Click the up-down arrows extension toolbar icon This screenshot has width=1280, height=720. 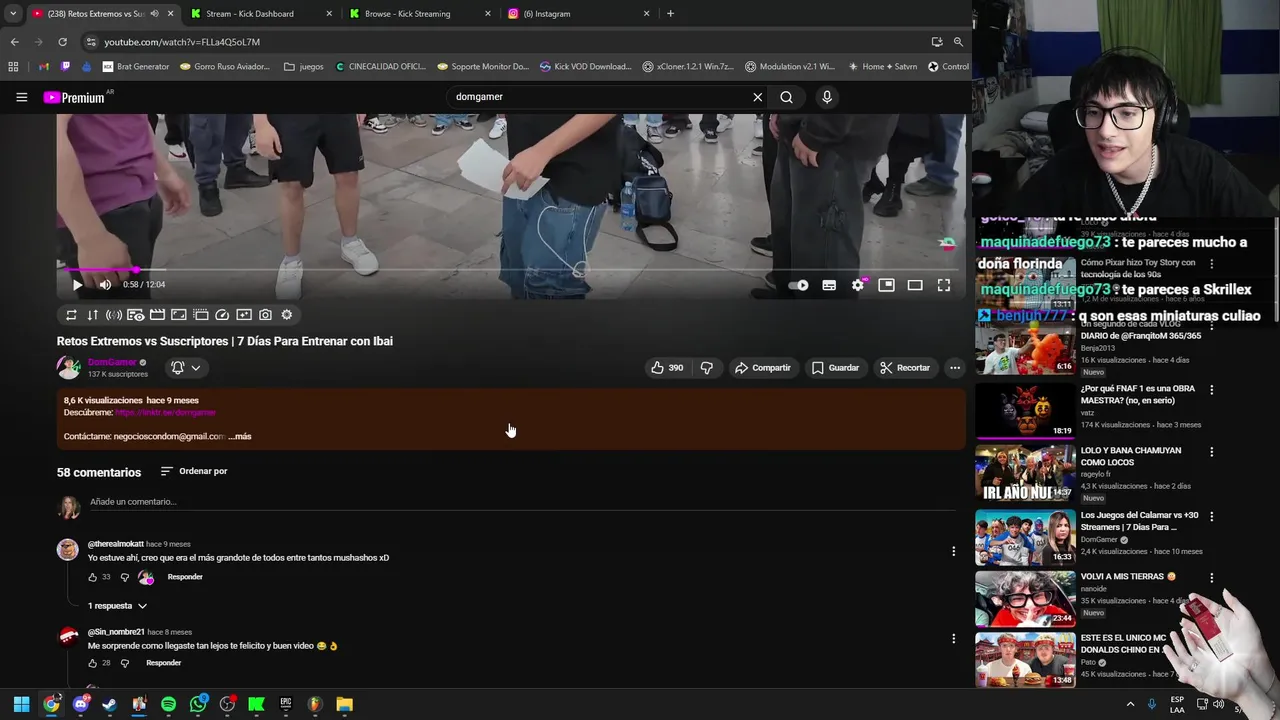(x=92, y=315)
